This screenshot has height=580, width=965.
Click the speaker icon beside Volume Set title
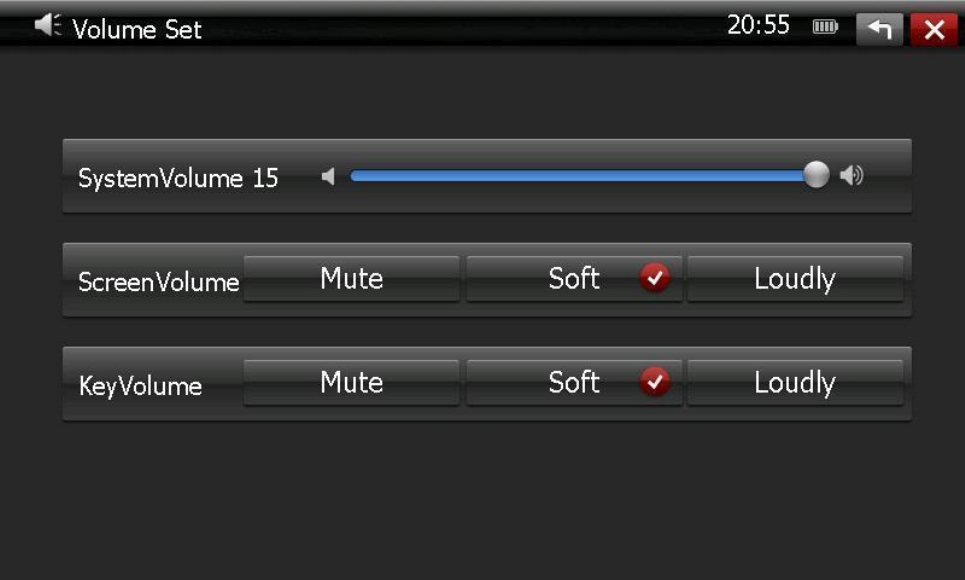click(x=47, y=26)
